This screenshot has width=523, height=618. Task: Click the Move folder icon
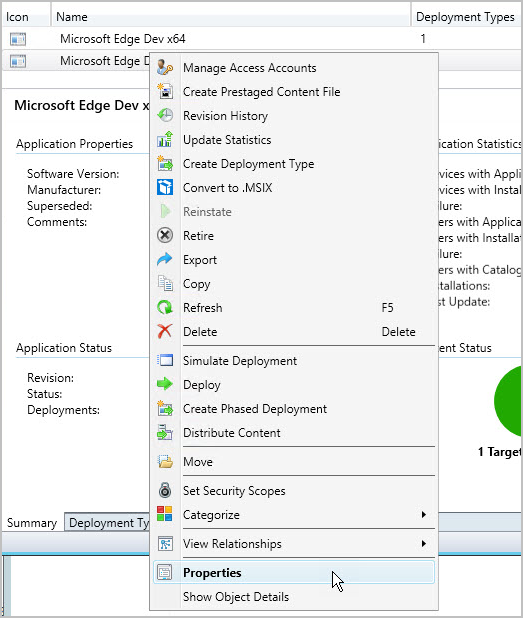pyautogui.click(x=165, y=462)
